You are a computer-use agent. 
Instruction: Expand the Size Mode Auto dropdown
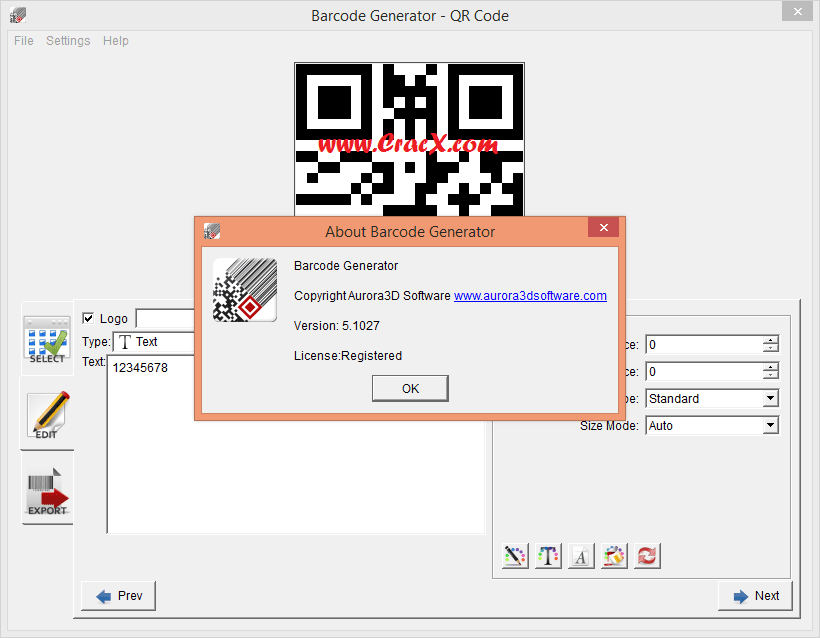(x=770, y=426)
